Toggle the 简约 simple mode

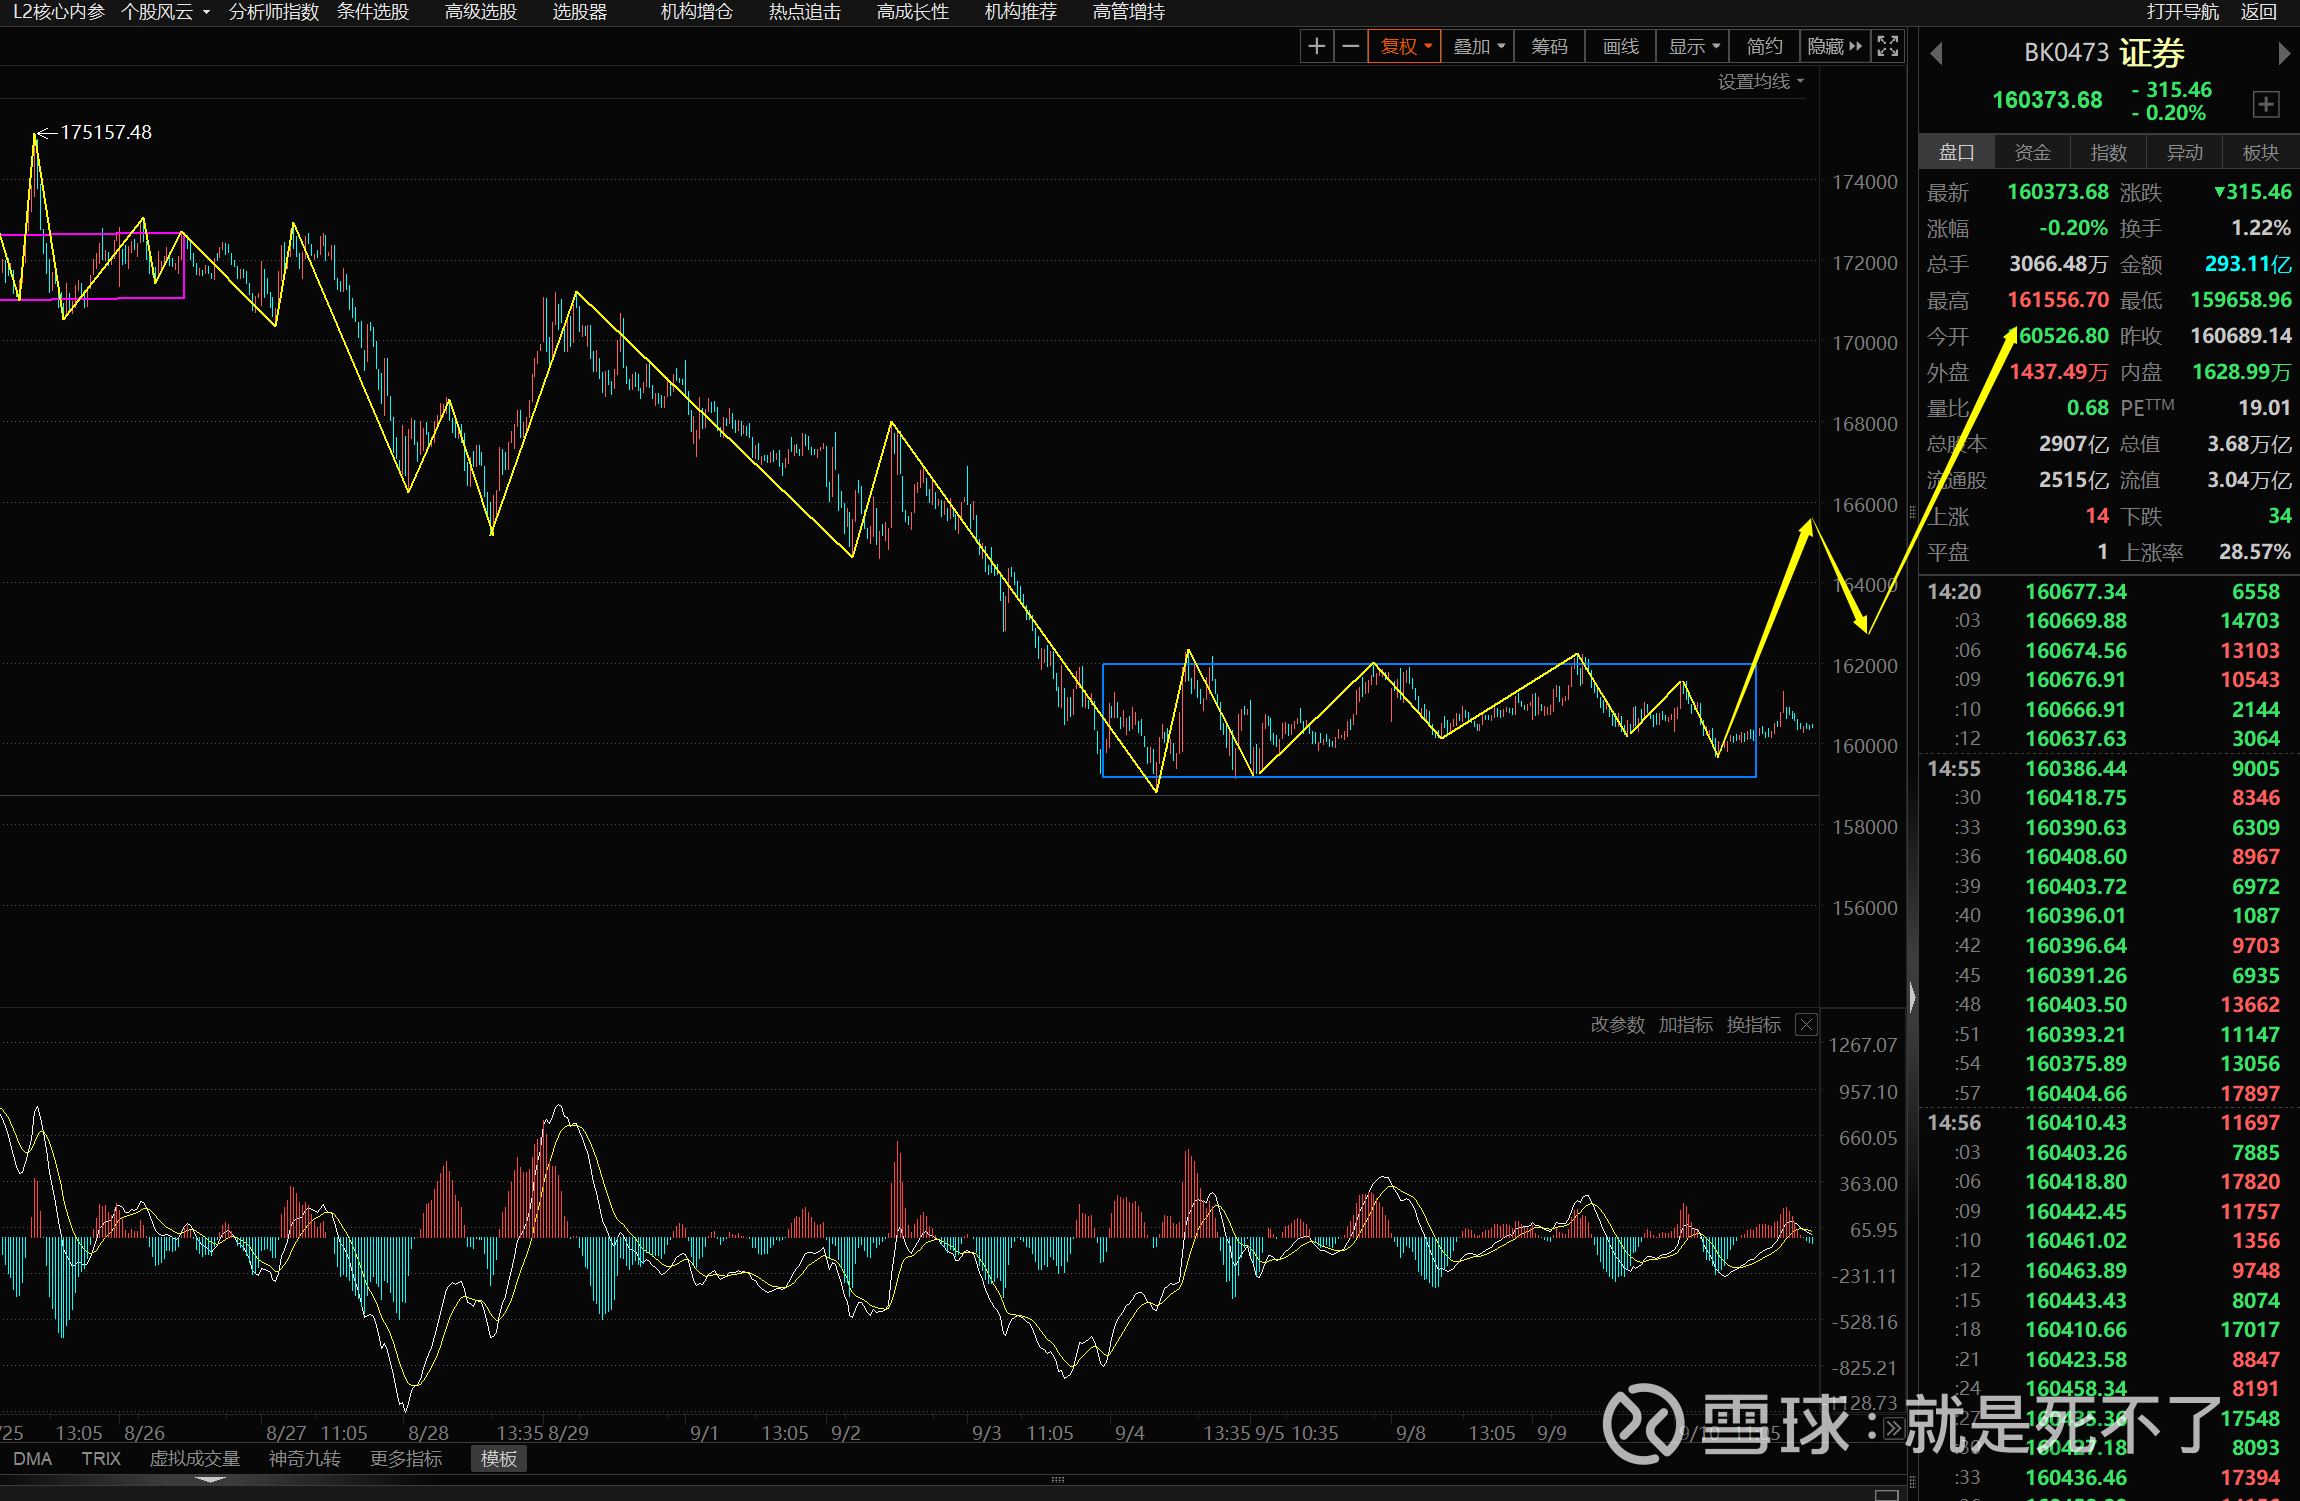pos(1764,46)
